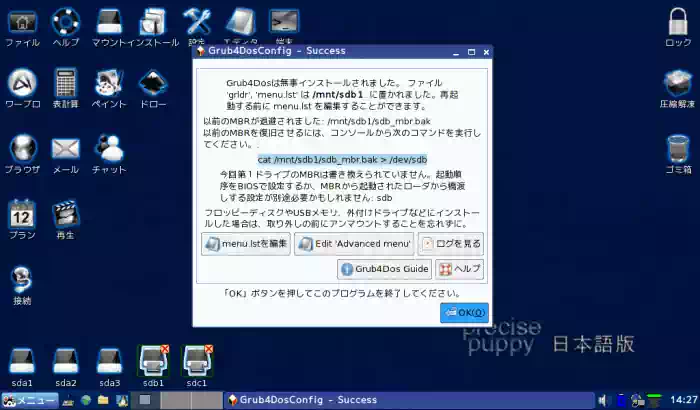Open the インストール desktop icon

click(153, 22)
